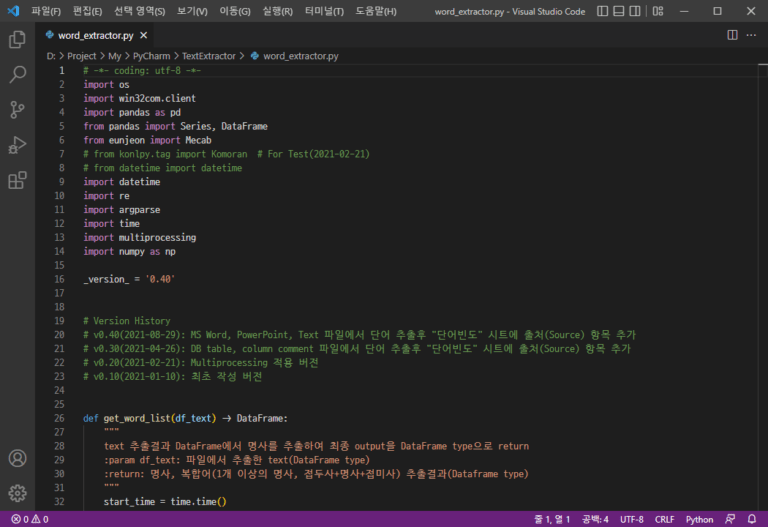768x527 pixels.
Task: Click the '# -*- coding: utf-8 -*-' line
Action: click(142, 71)
